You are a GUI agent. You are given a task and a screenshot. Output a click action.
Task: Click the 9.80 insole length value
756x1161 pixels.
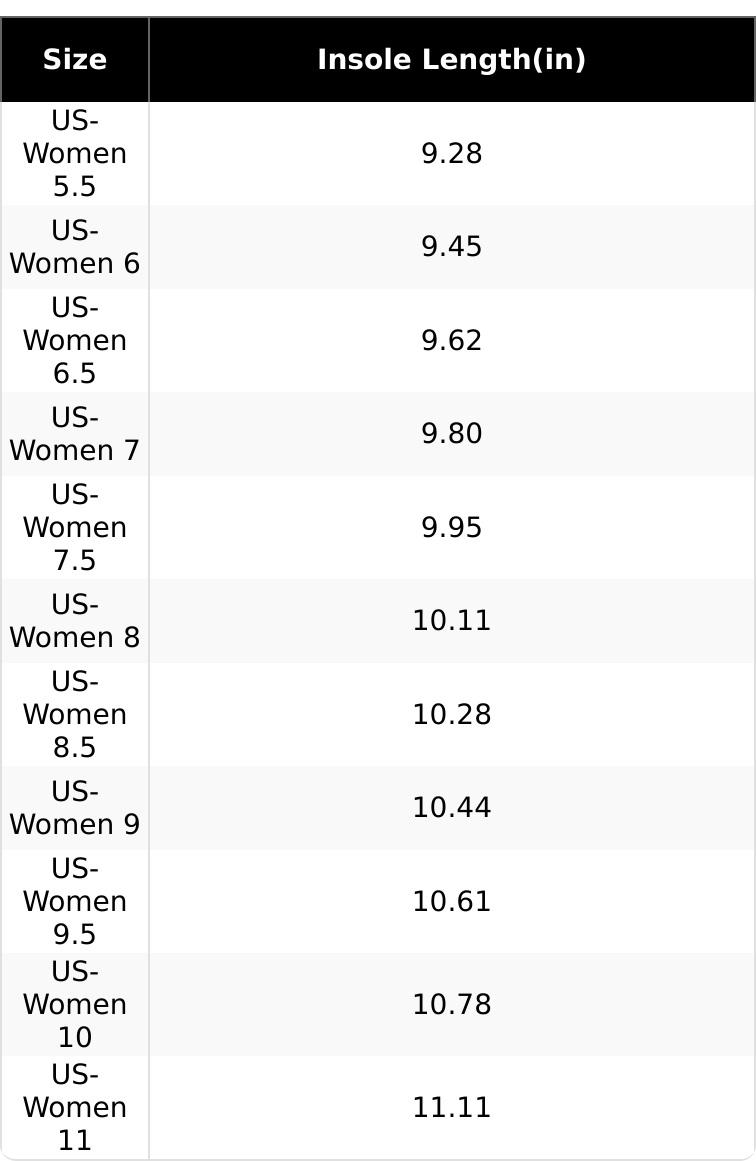coord(451,434)
